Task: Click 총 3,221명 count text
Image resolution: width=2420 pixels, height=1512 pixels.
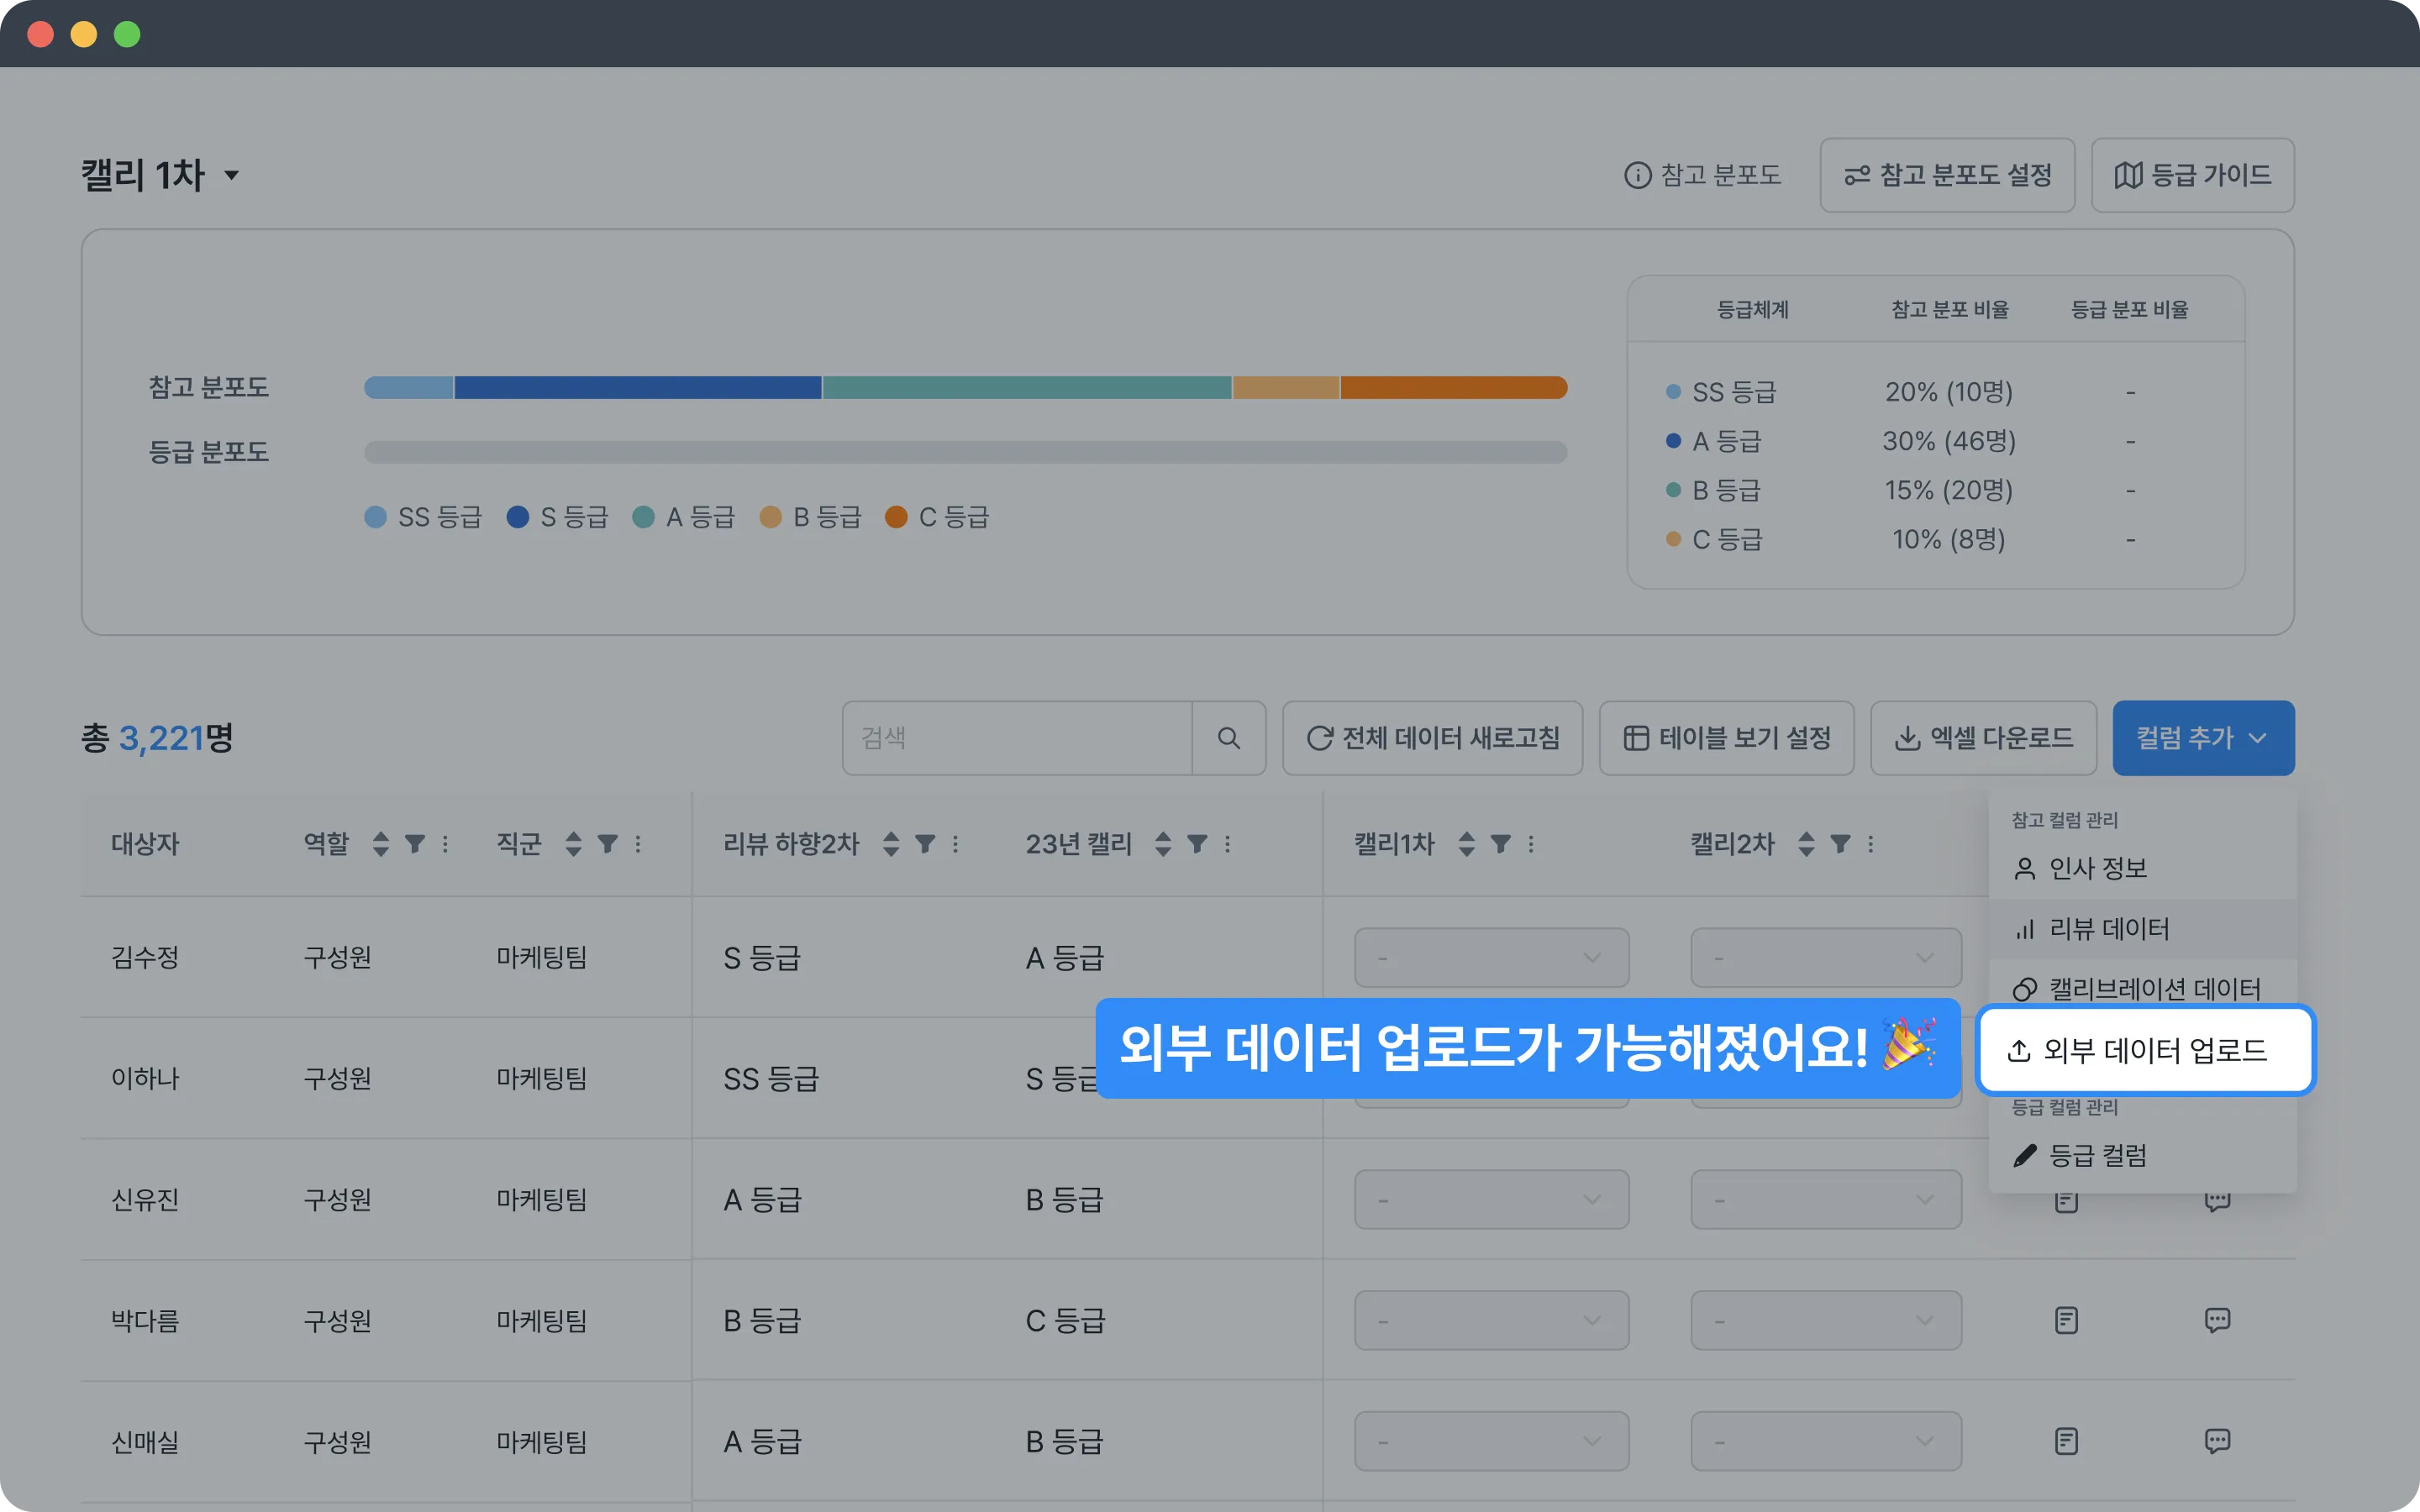Action: [157, 738]
